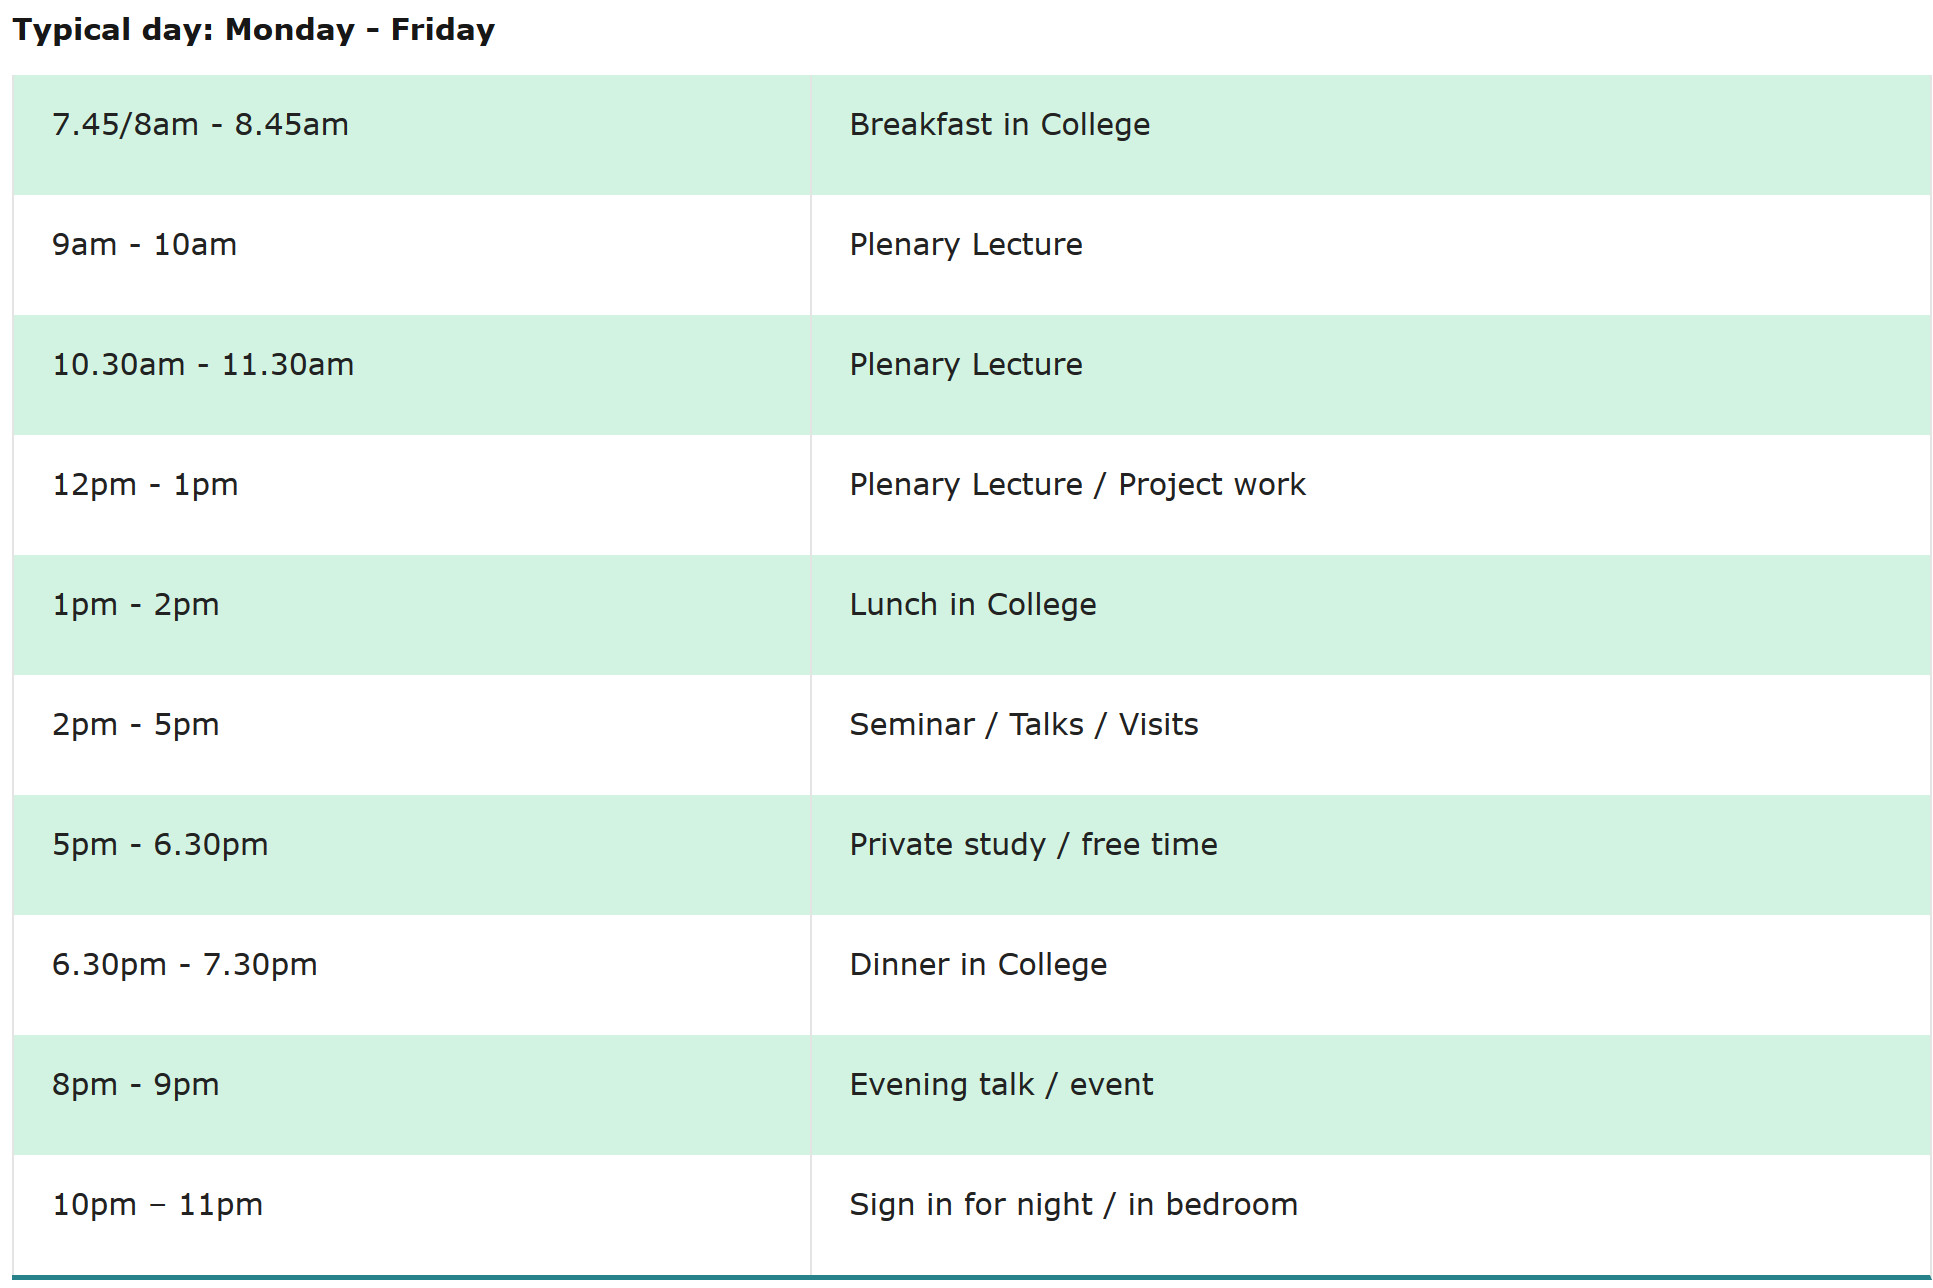Image resolution: width=1933 pixels, height=1288 pixels.
Task: Select the '5pm - 6.30pm' time cell
Action: coord(411,855)
